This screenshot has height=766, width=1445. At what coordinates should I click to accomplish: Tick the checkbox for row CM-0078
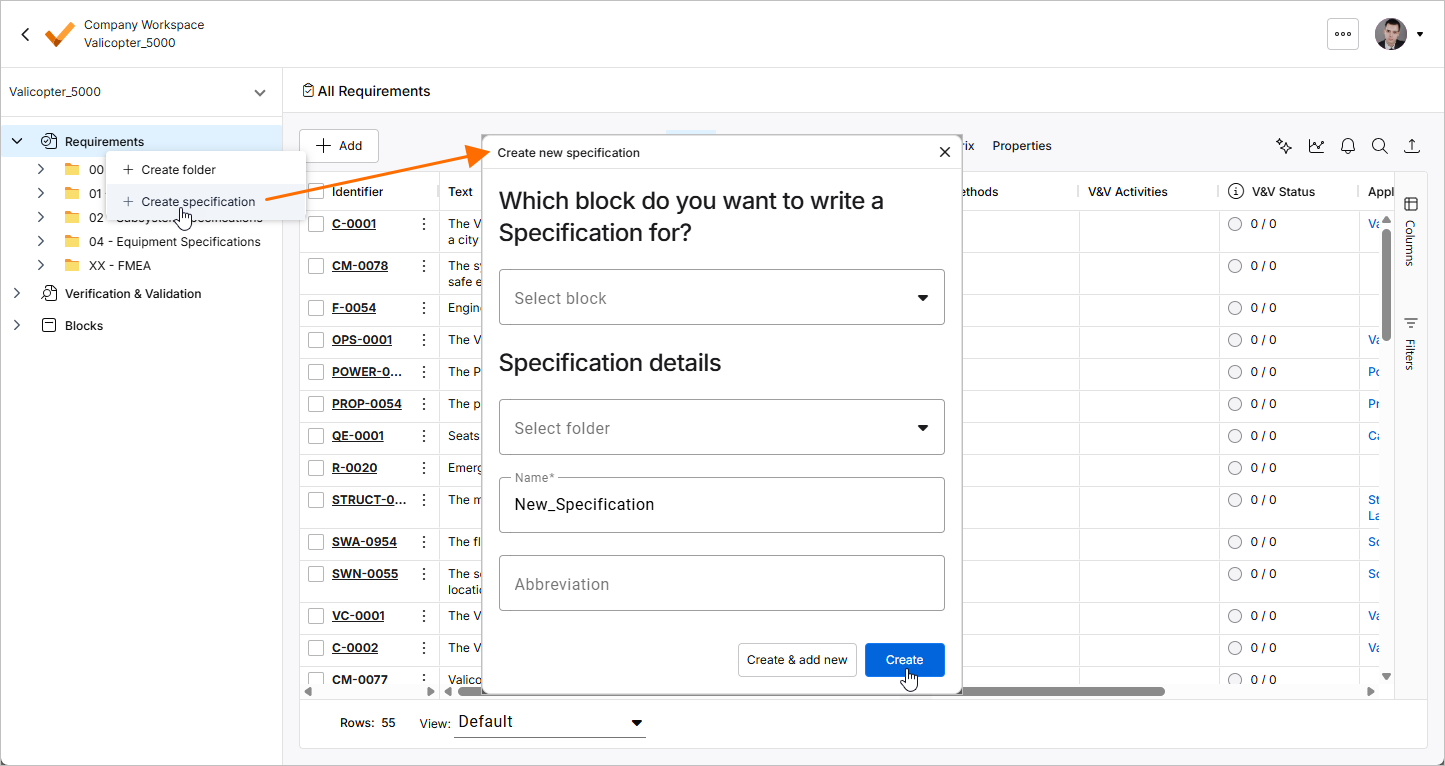[316, 266]
